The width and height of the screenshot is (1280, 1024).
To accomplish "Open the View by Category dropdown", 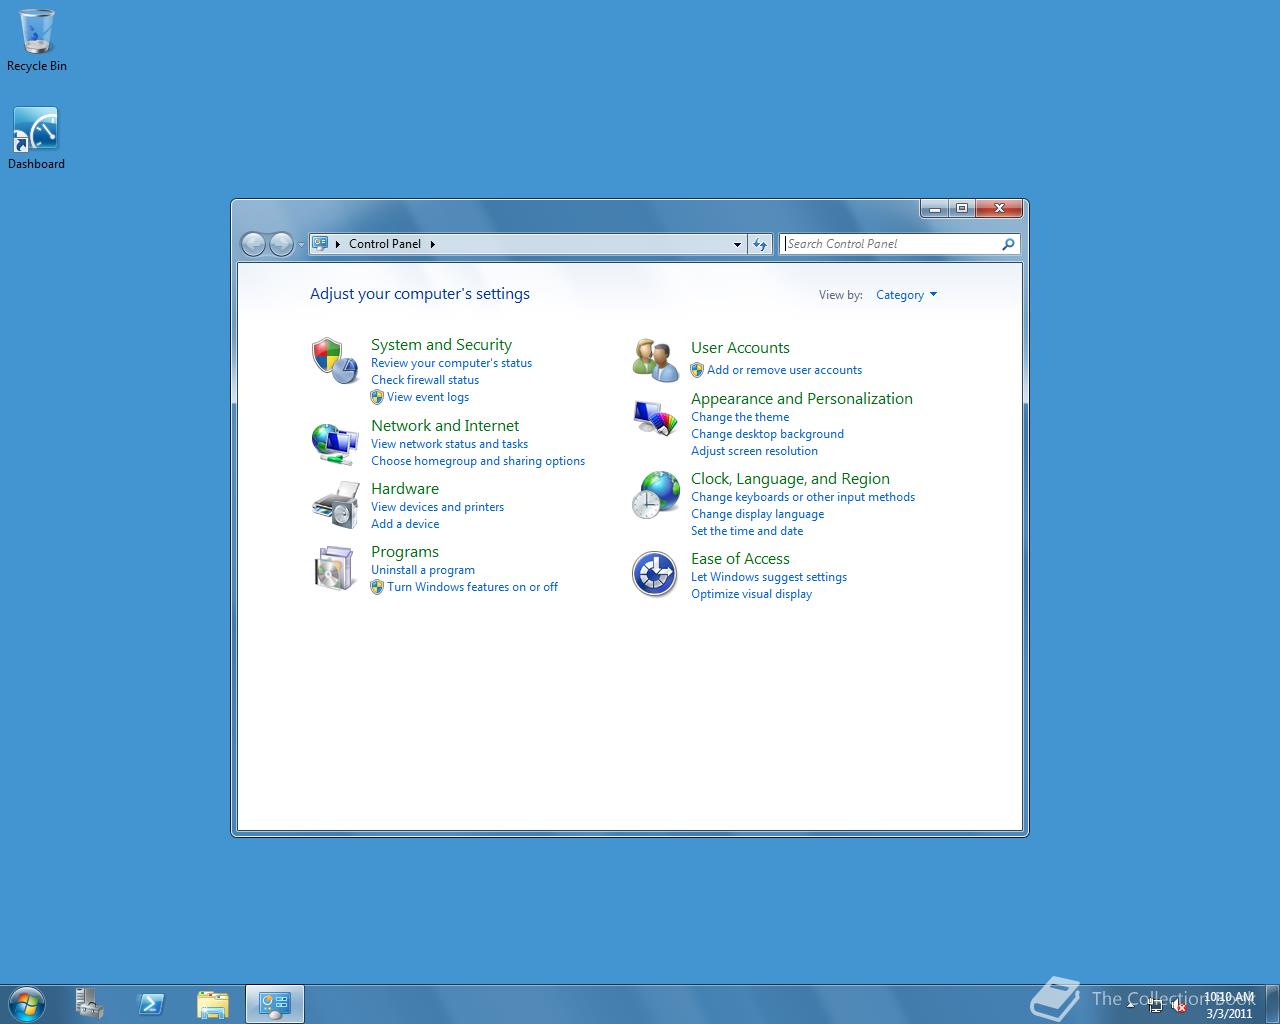I will [906, 295].
